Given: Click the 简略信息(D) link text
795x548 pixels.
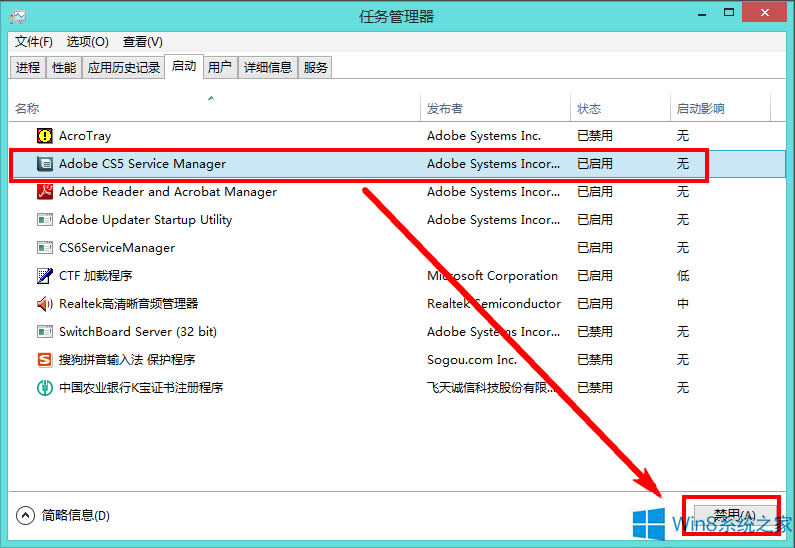Looking at the screenshot, I should 76,516.
